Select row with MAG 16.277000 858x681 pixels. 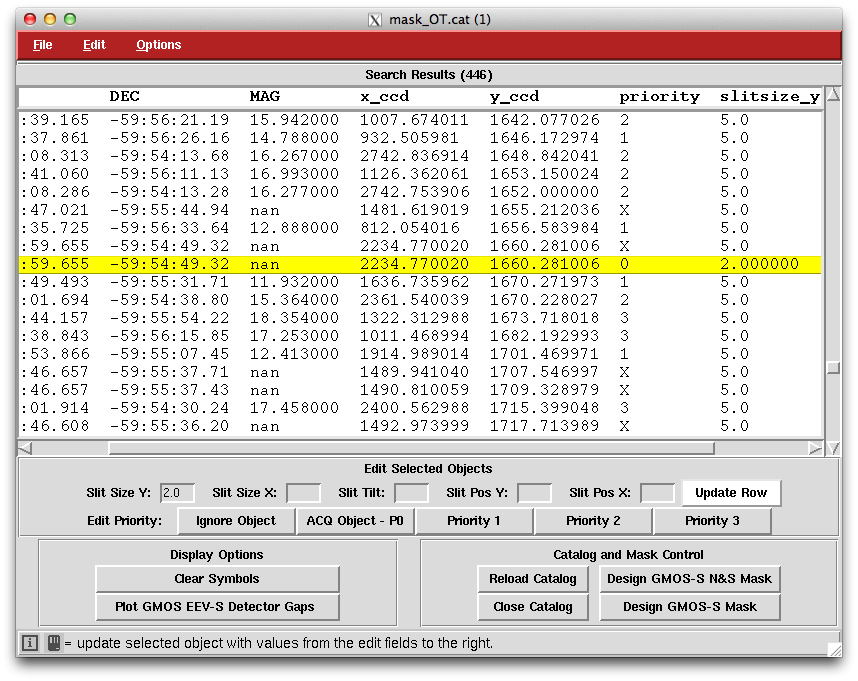[420, 192]
